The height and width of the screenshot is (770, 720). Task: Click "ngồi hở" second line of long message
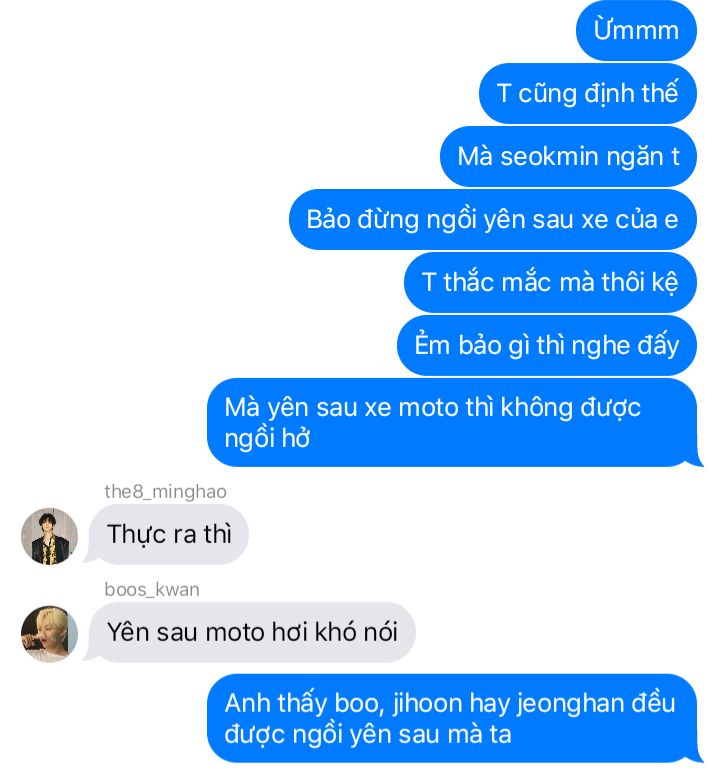coord(267,439)
